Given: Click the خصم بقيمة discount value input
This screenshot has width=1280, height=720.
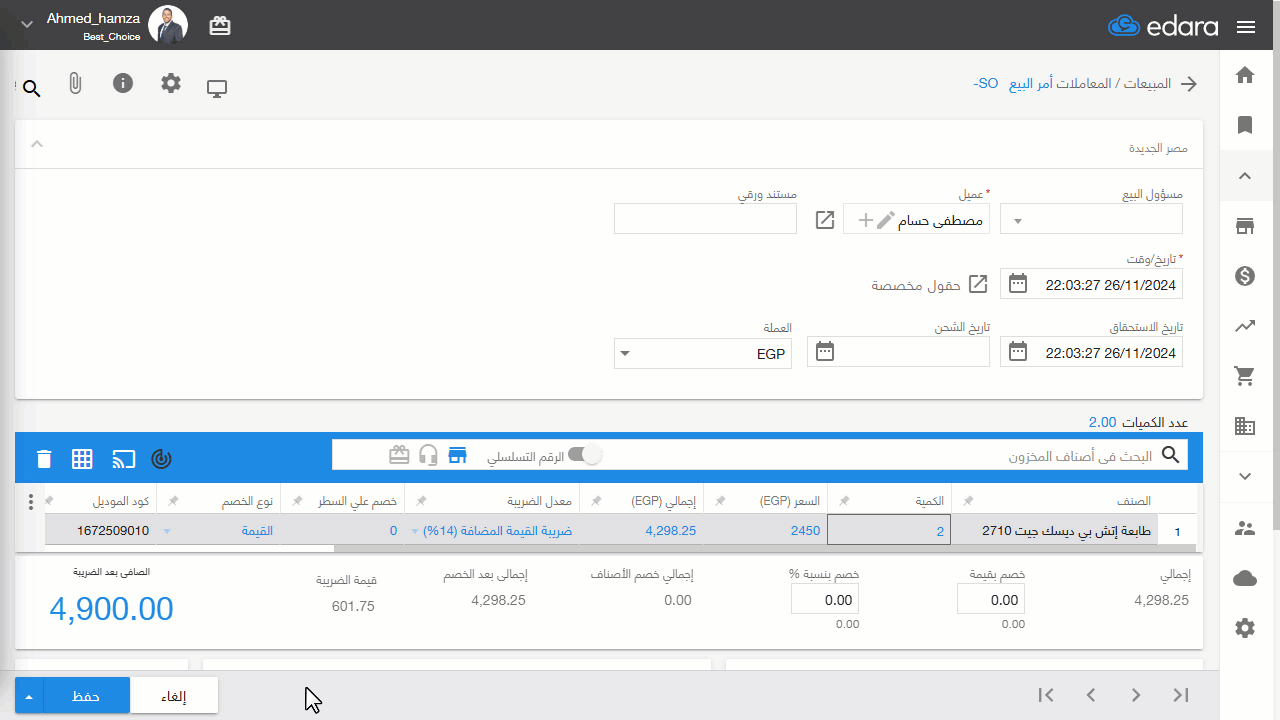Looking at the screenshot, I should point(990,599).
